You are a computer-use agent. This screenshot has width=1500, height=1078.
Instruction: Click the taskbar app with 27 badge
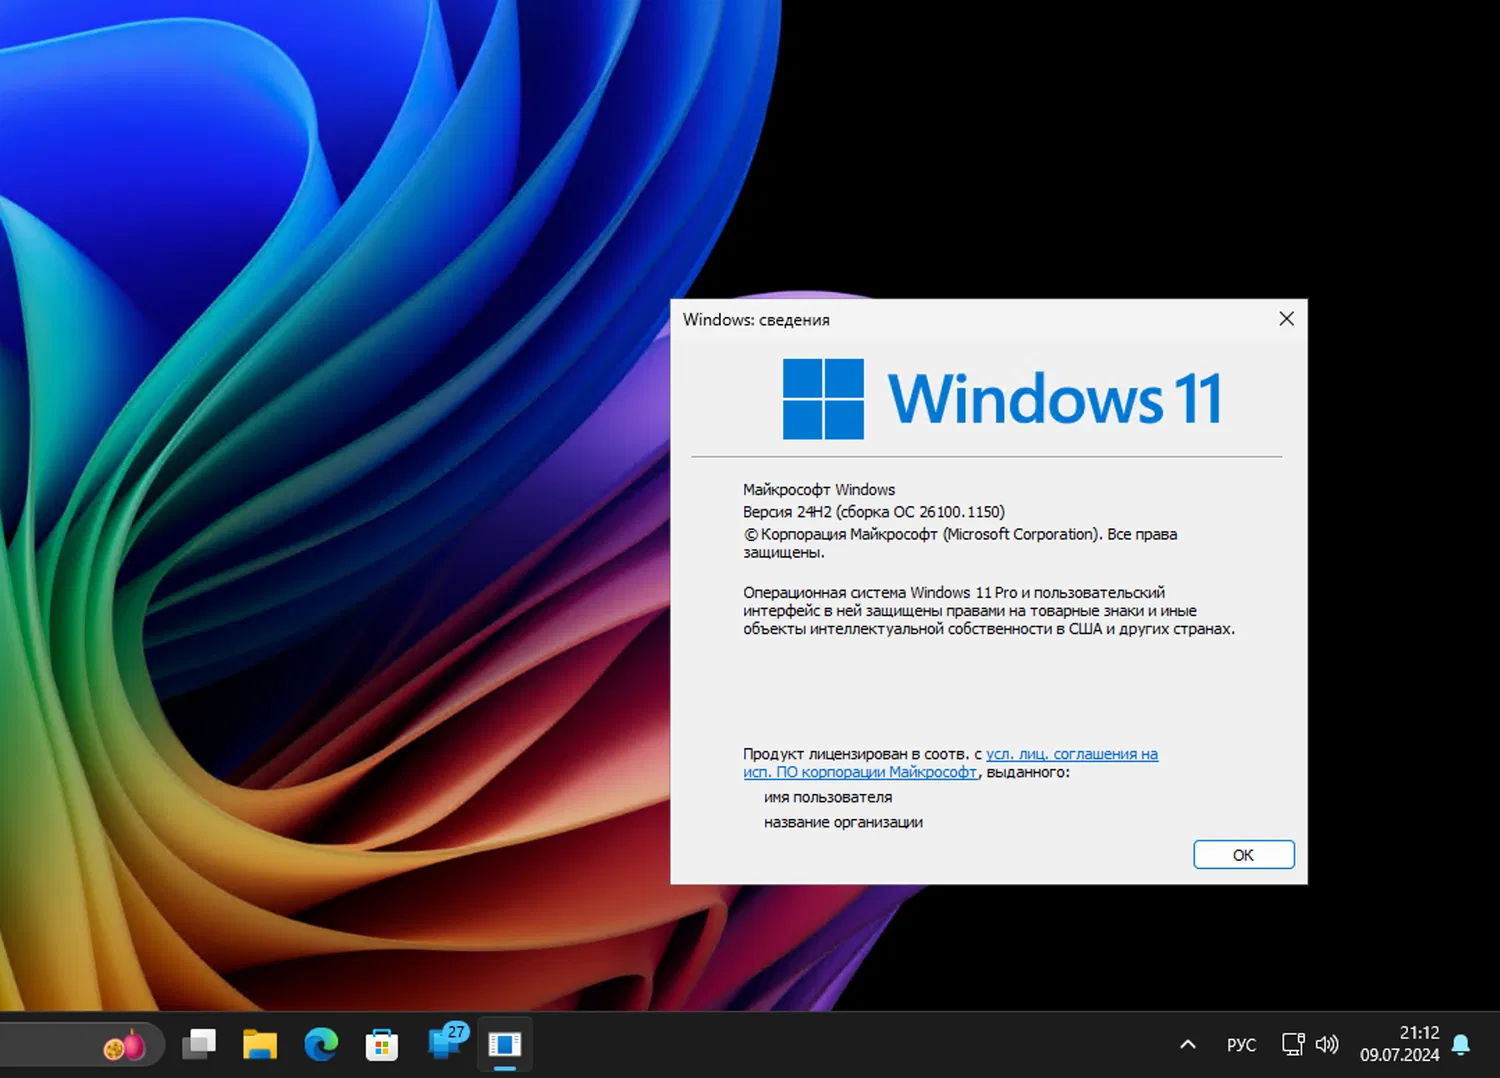click(444, 1043)
